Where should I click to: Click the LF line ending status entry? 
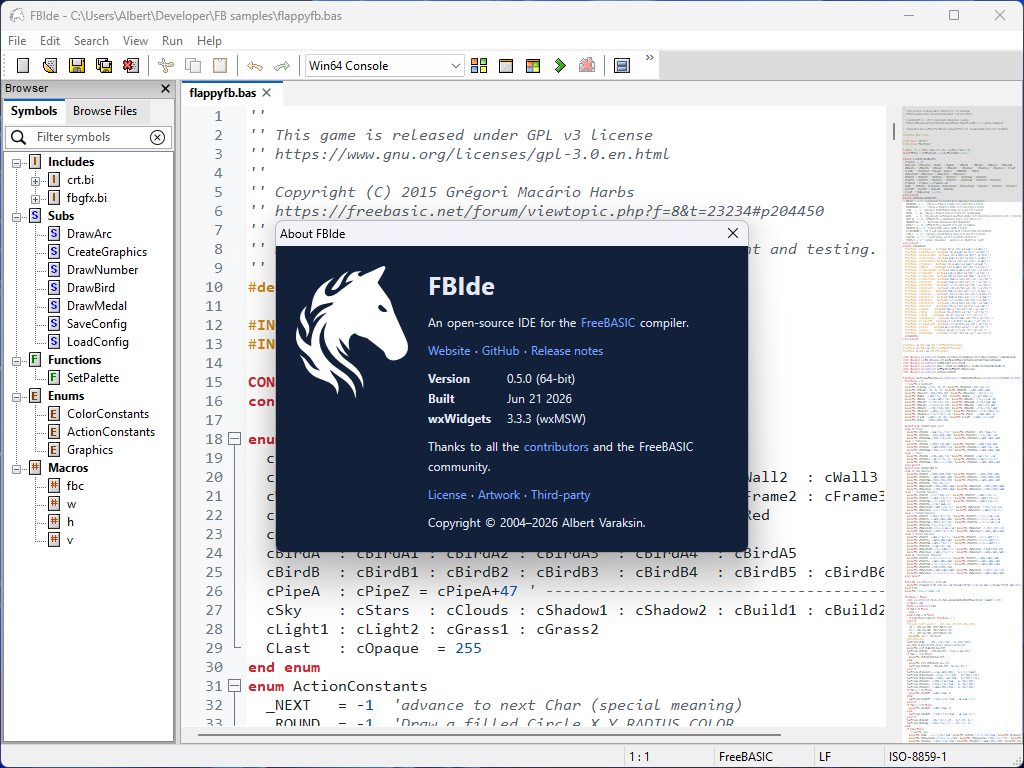(x=825, y=756)
